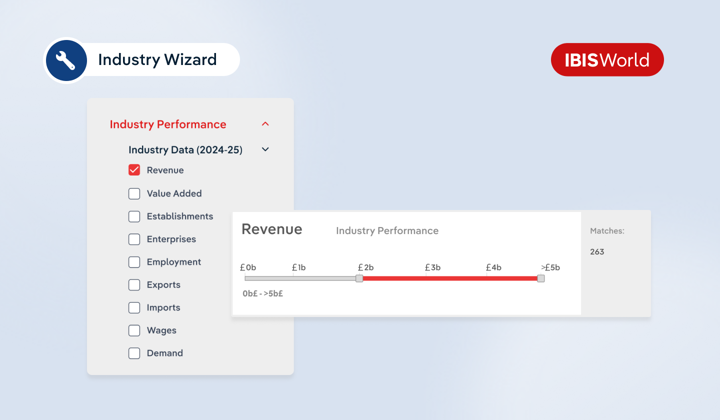
Task: Click the Industry Wizard title label
Action: [x=157, y=60]
